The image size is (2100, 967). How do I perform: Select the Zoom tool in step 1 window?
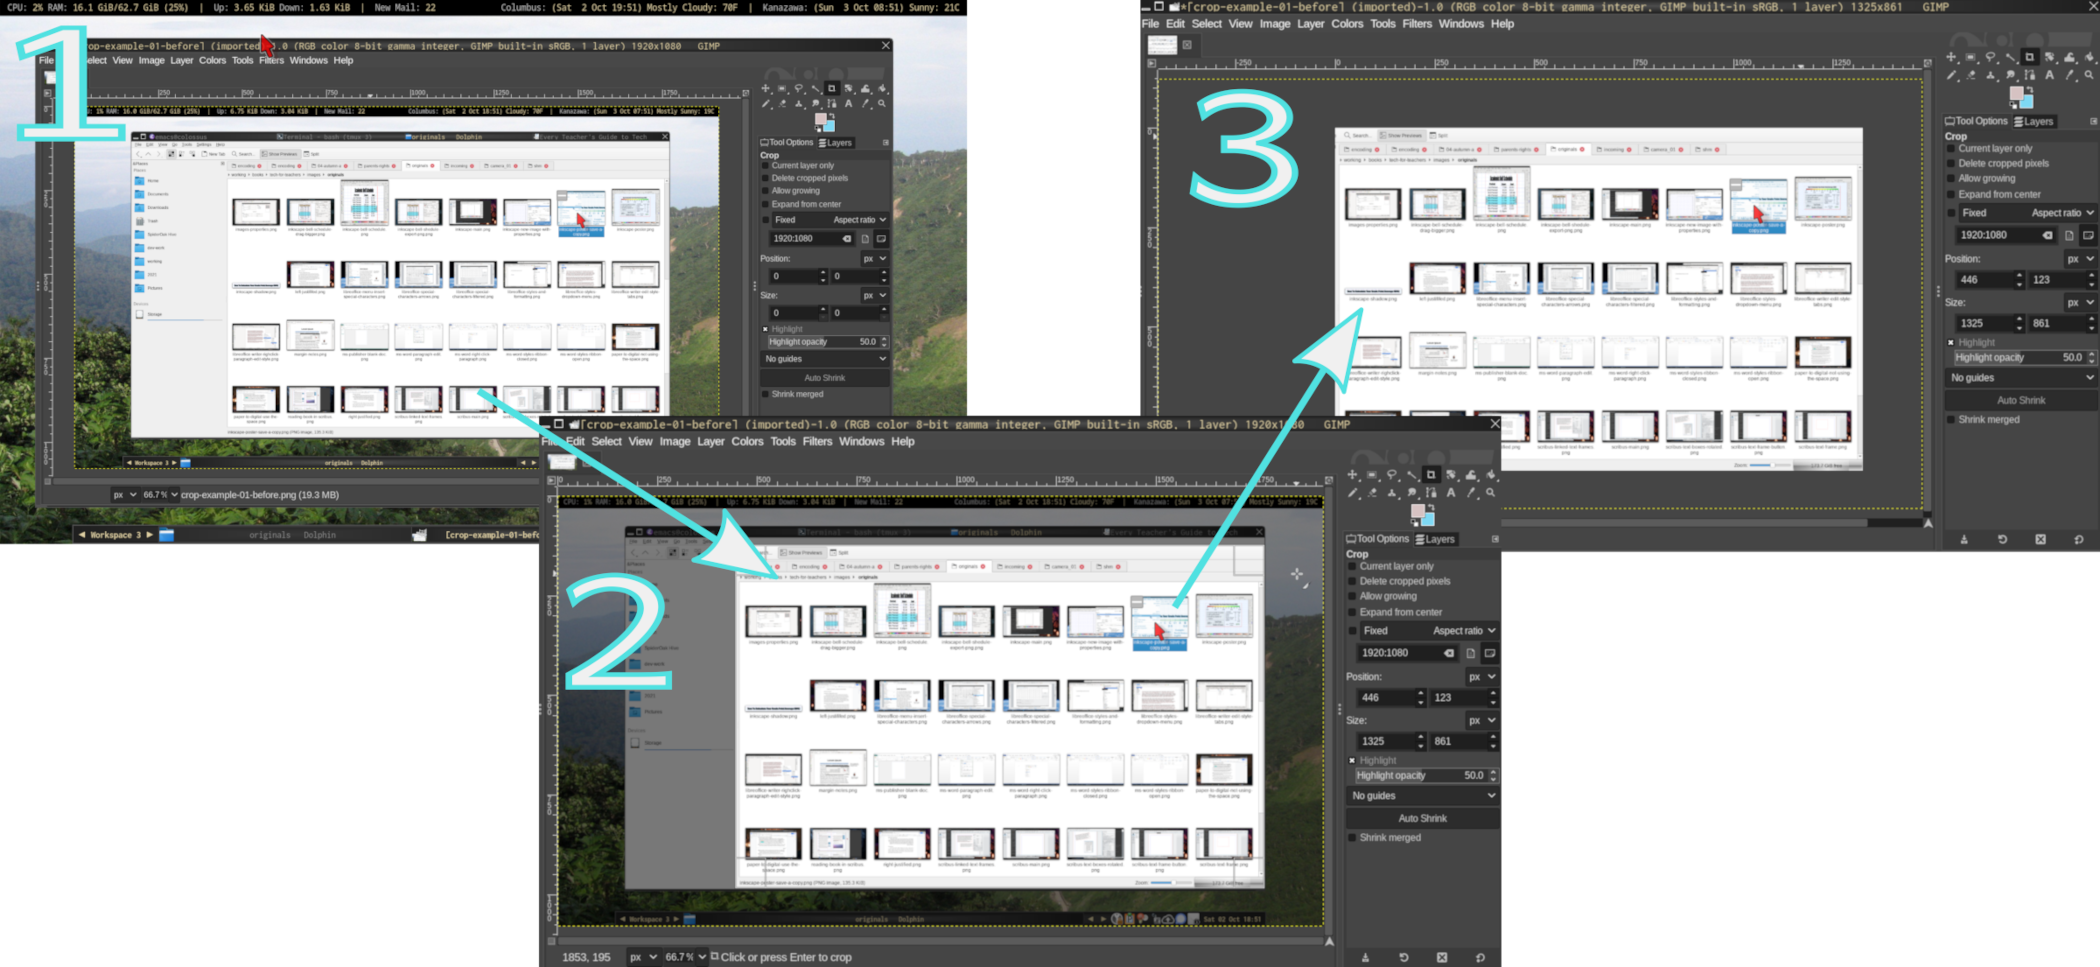point(882,103)
